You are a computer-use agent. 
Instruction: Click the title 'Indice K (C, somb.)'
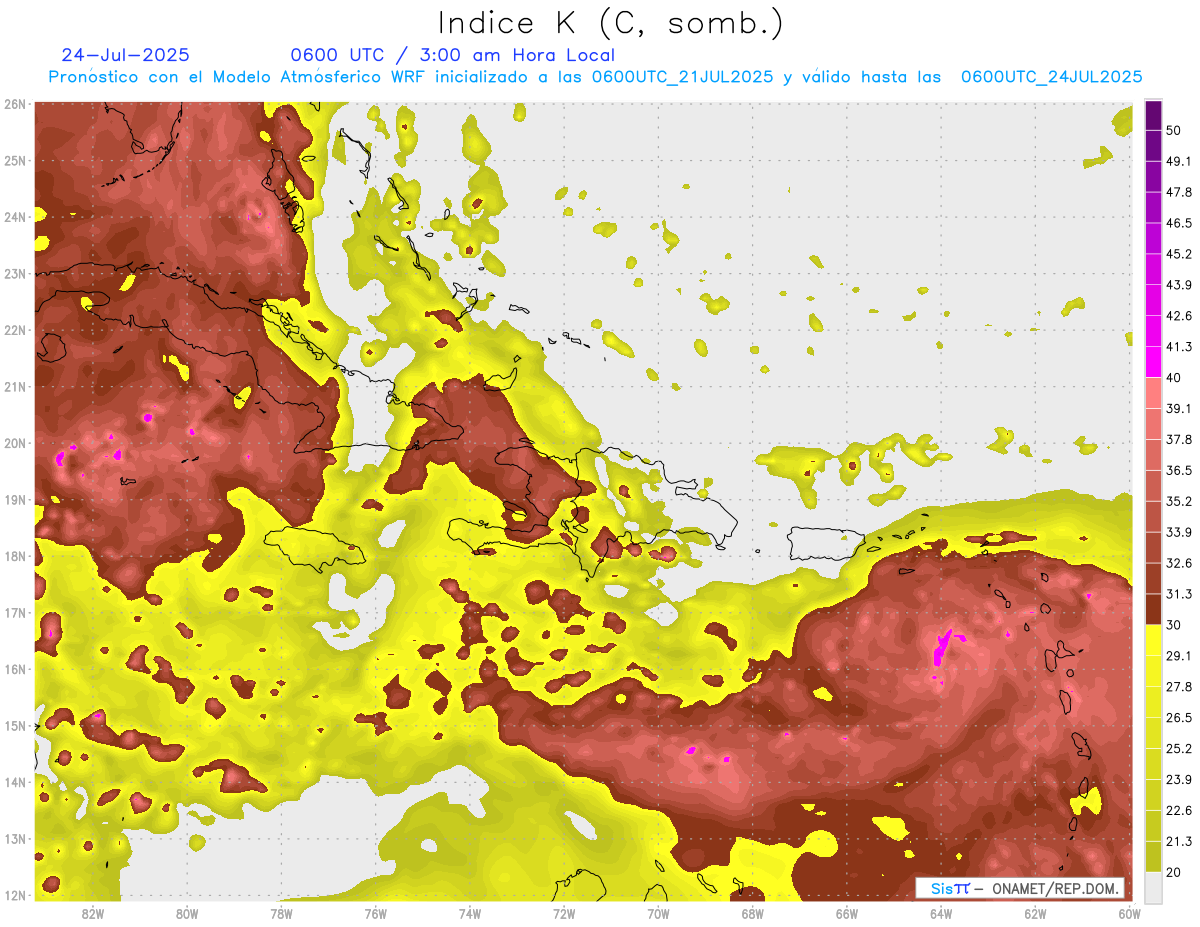[x=611, y=25]
